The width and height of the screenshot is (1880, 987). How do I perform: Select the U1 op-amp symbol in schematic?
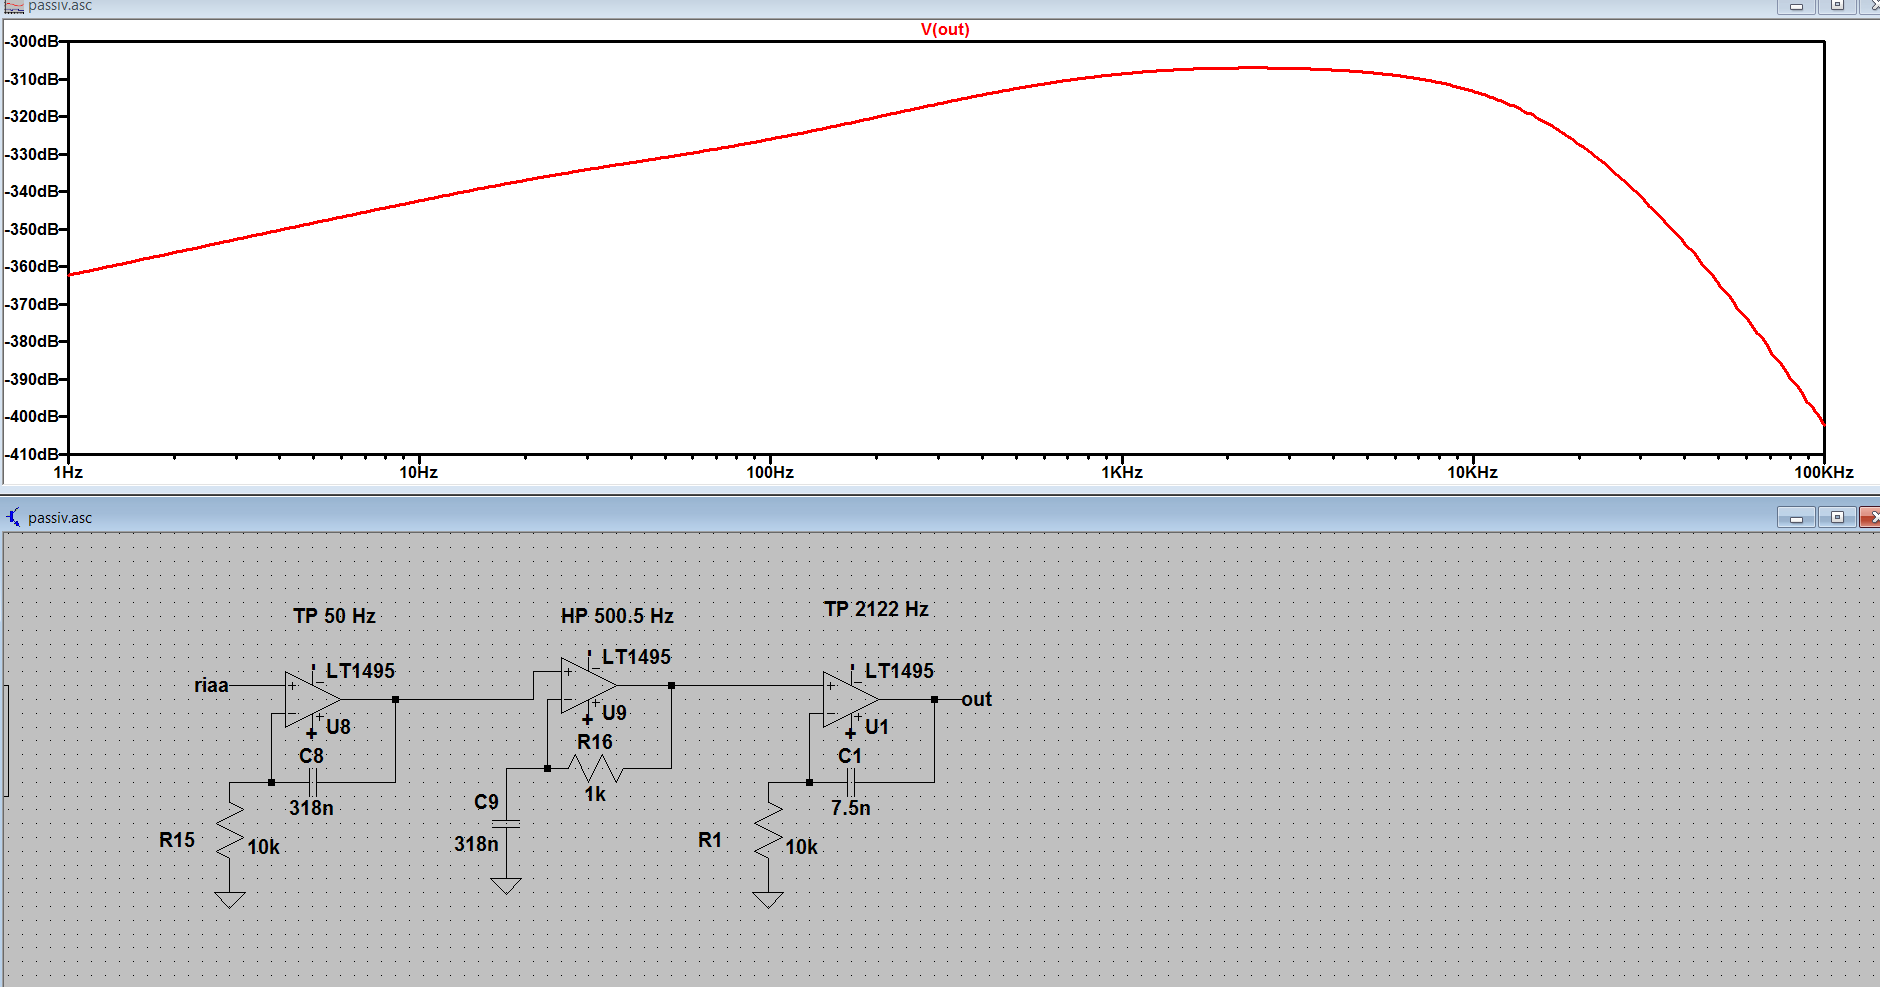click(851, 699)
